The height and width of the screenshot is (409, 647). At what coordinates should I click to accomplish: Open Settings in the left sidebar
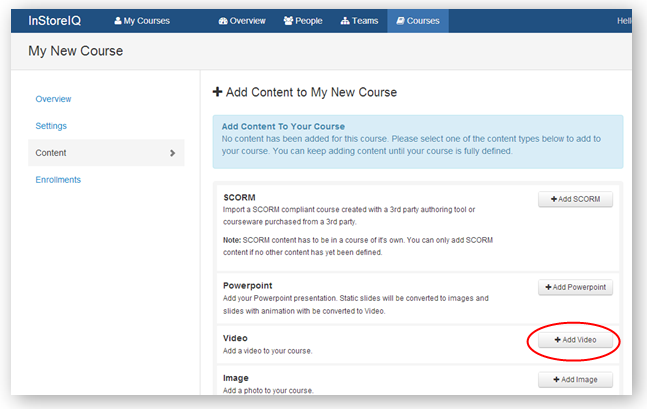(51, 126)
